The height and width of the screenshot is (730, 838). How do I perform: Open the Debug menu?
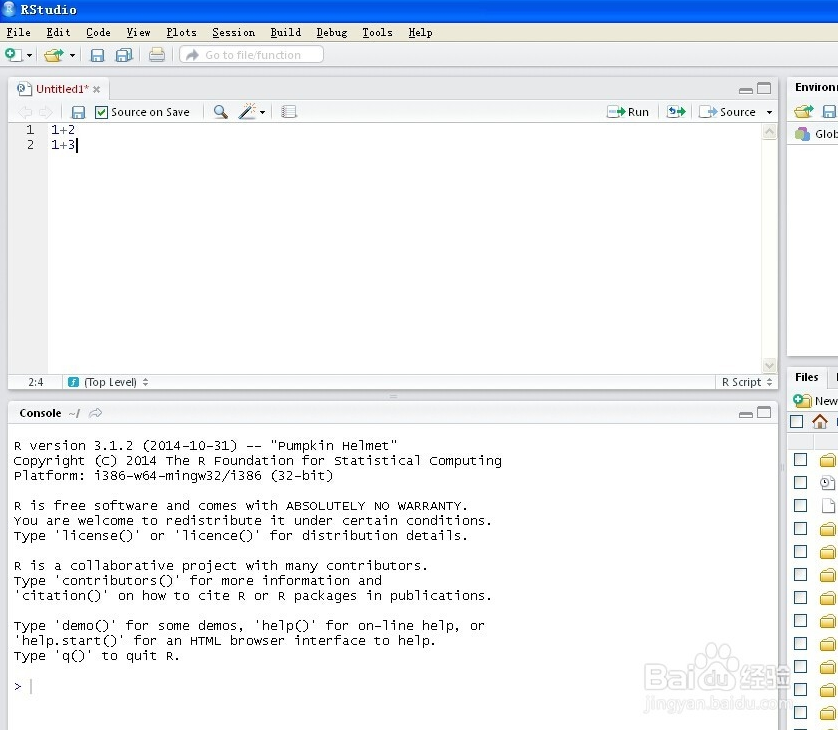coord(331,33)
